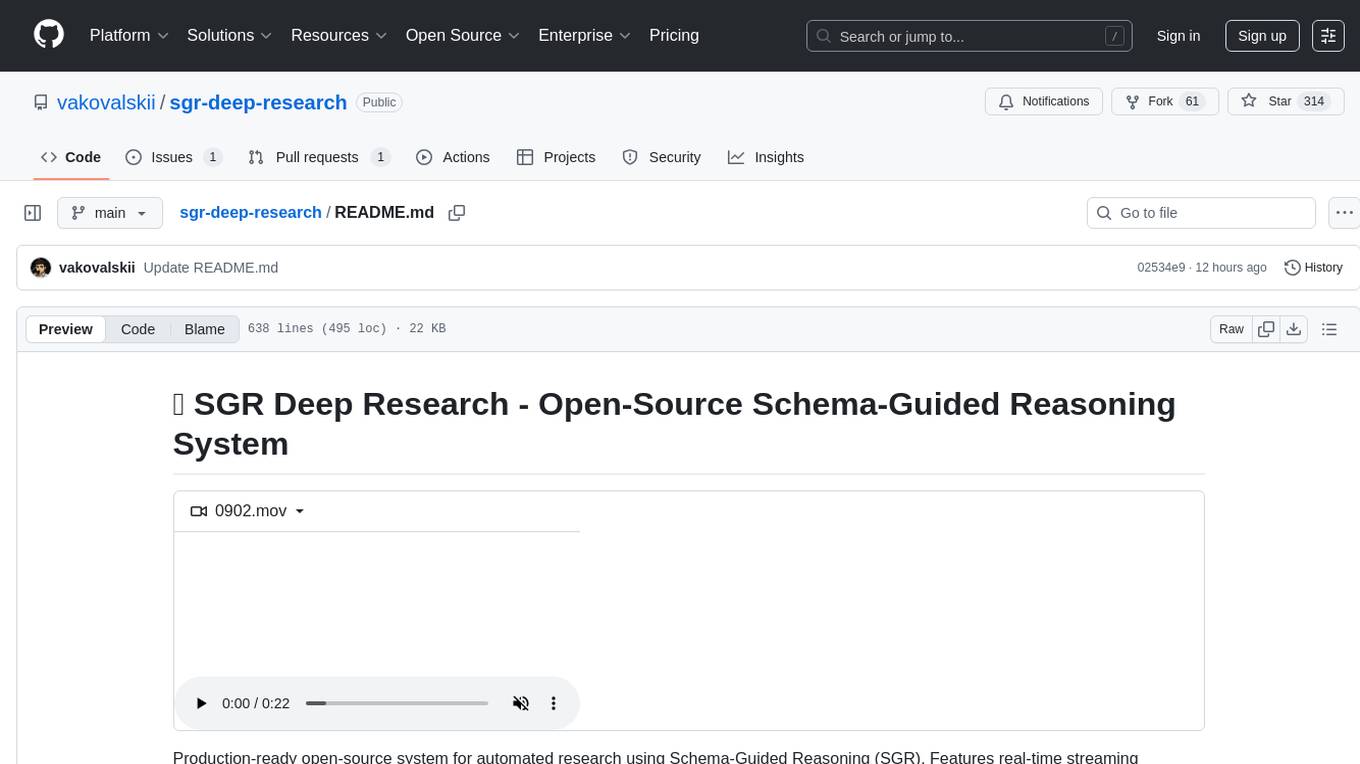Image resolution: width=1360 pixels, height=764 pixels.
Task: Open the Update README.md commit message
Action: [x=211, y=268]
